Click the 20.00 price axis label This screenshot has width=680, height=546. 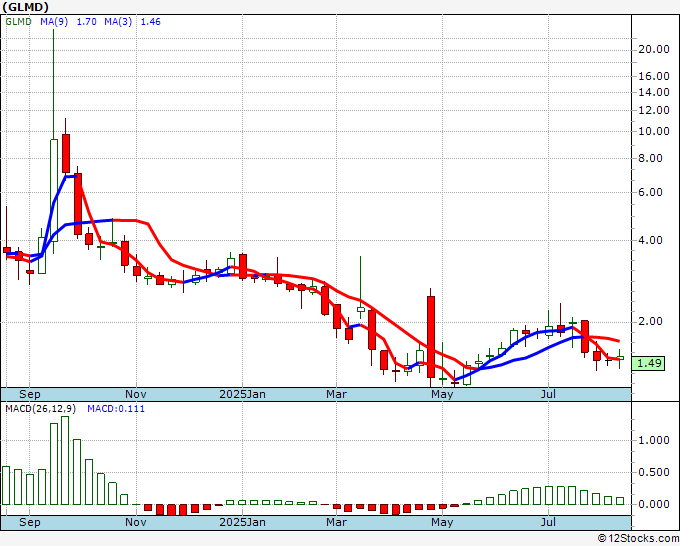tap(654, 49)
